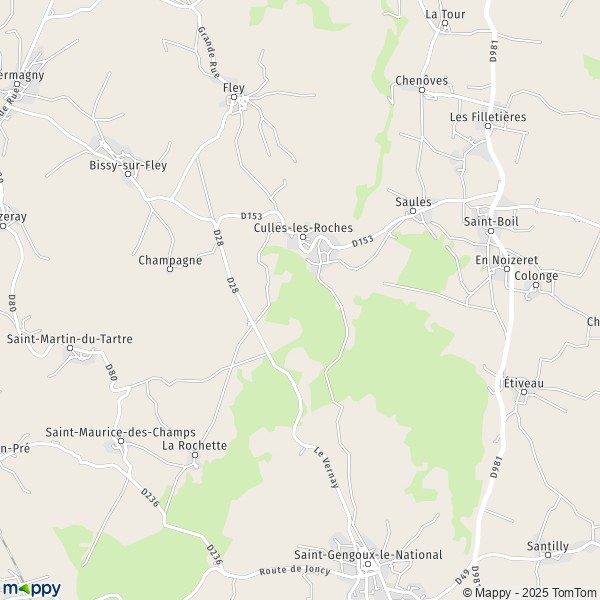Viewport: 600px width, 600px height.
Task: Click the Santilly place marker
Action: 548,555
